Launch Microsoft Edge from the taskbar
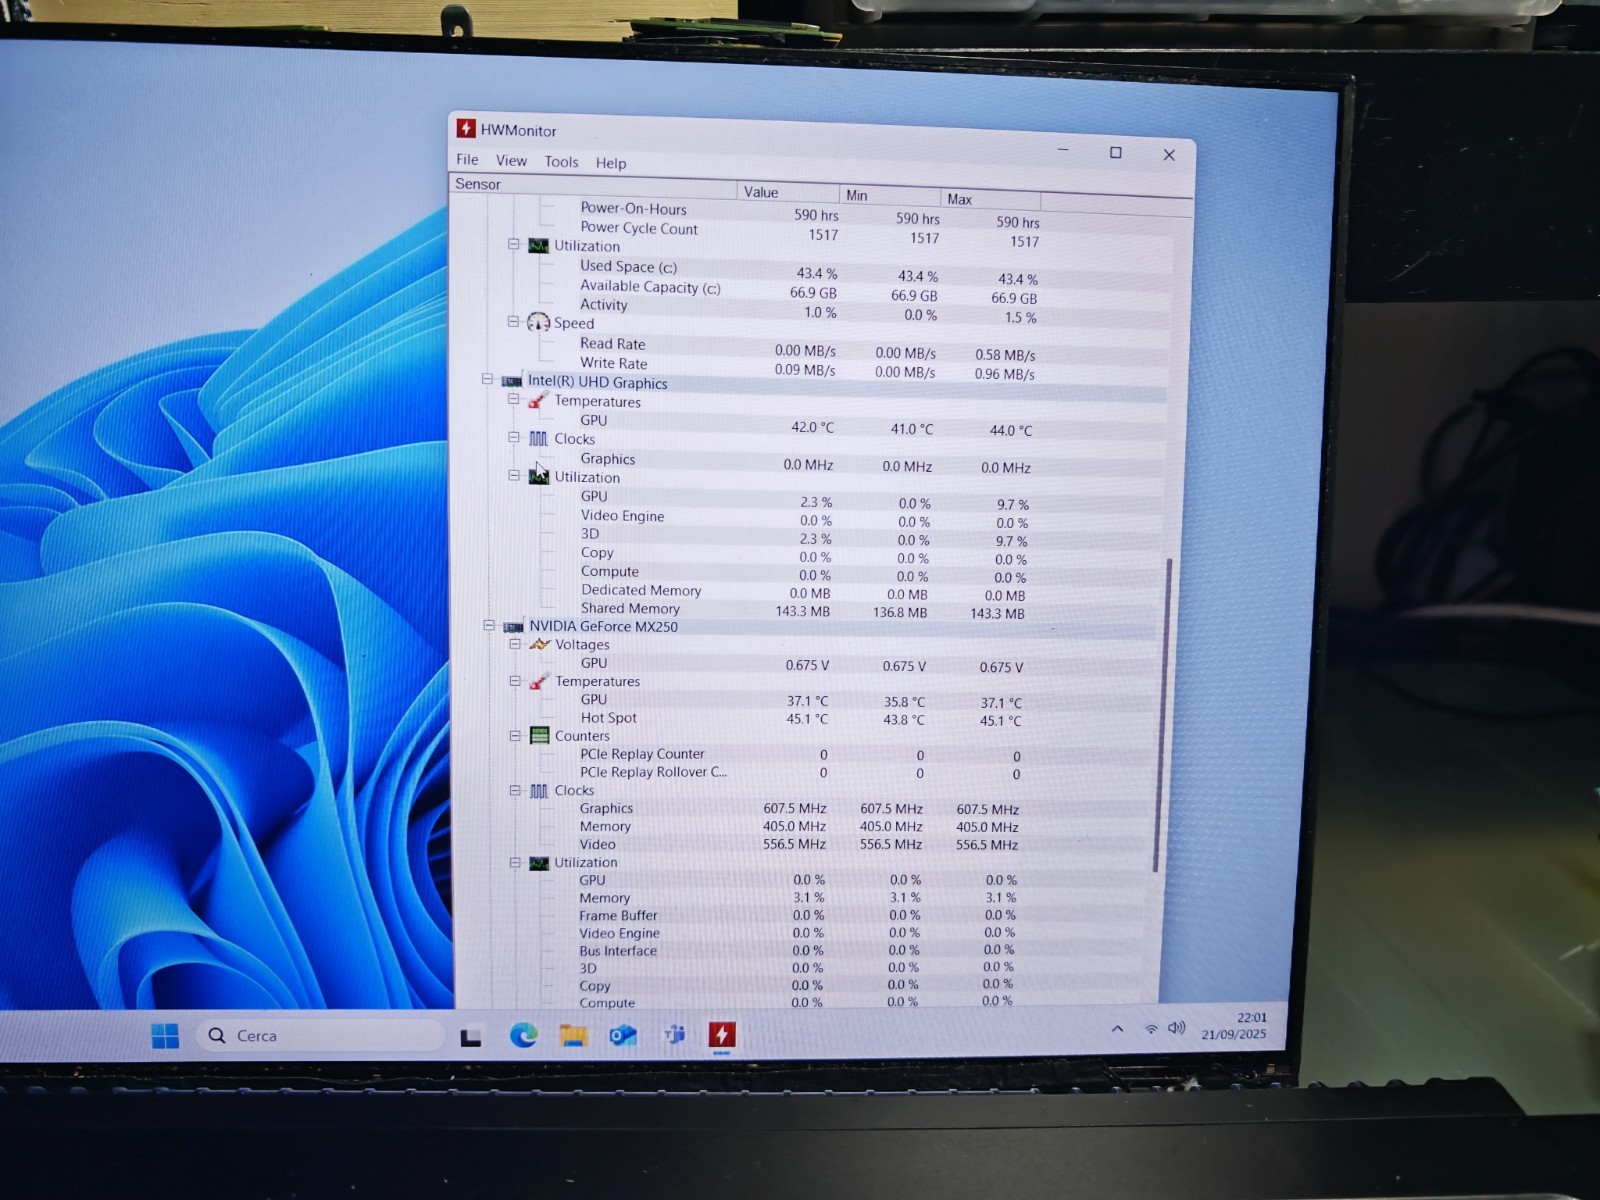Screen dimensions: 1600x1200 tap(523, 1035)
